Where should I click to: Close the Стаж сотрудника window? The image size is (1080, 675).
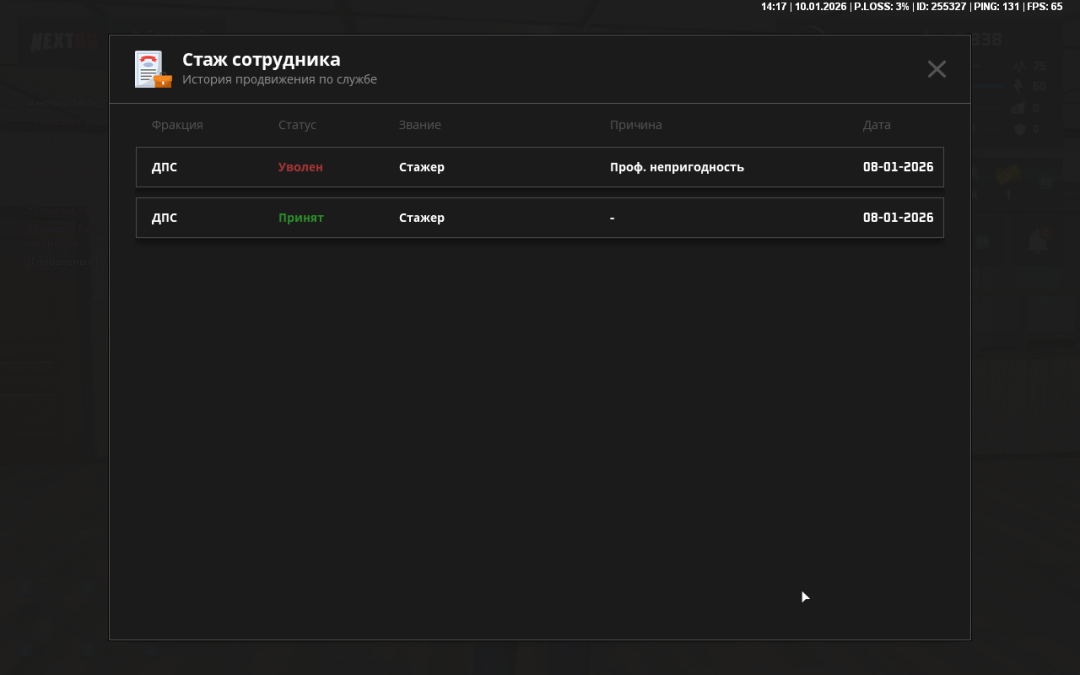(936, 69)
